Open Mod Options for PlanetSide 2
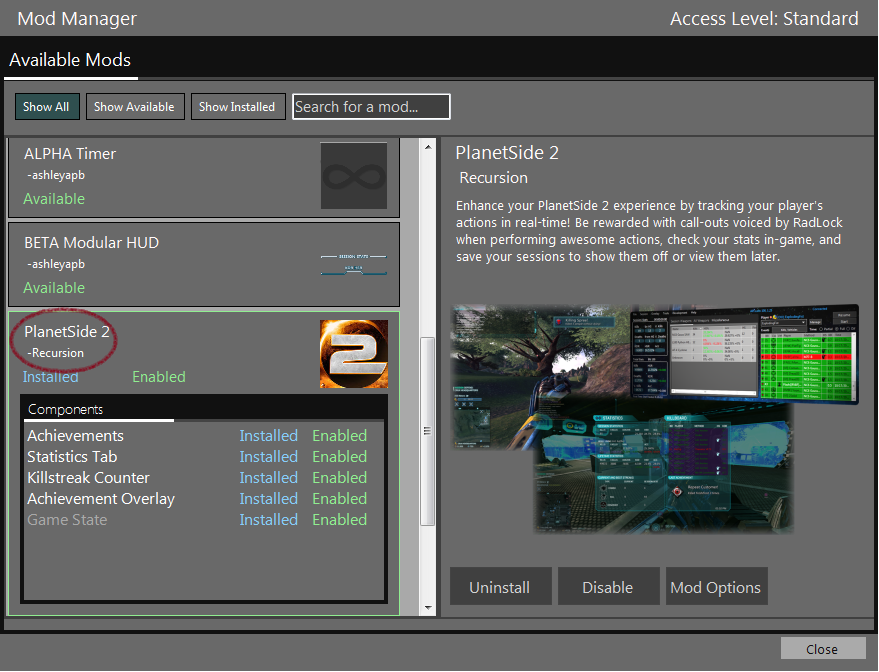This screenshot has height=672, width=879. (x=716, y=587)
